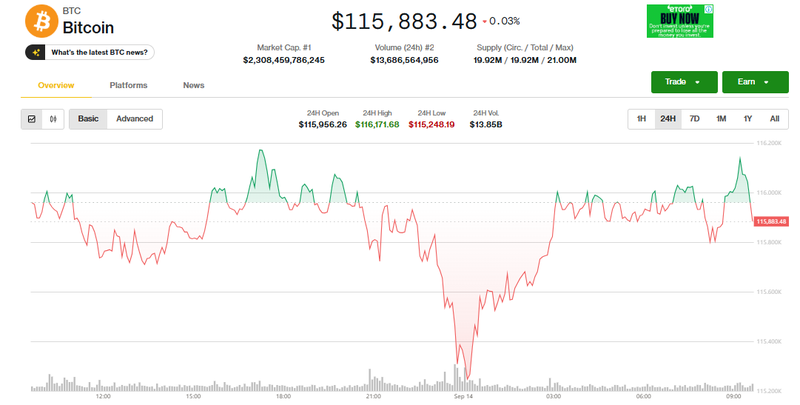Go to the News tab
The image size is (800, 405).
click(193, 86)
